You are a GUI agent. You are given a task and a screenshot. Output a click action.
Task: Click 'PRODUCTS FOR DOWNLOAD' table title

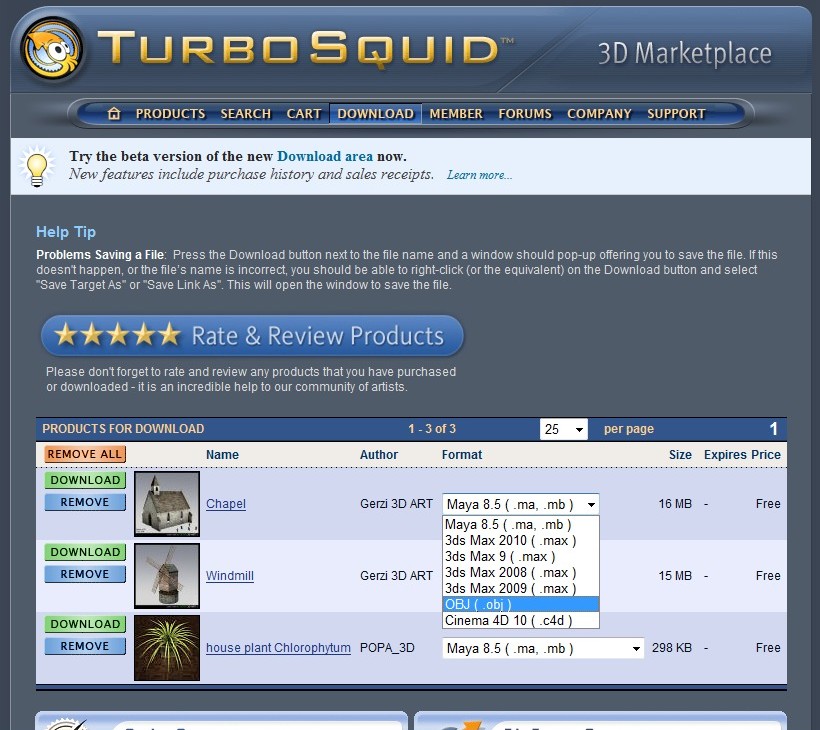point(123,429)
